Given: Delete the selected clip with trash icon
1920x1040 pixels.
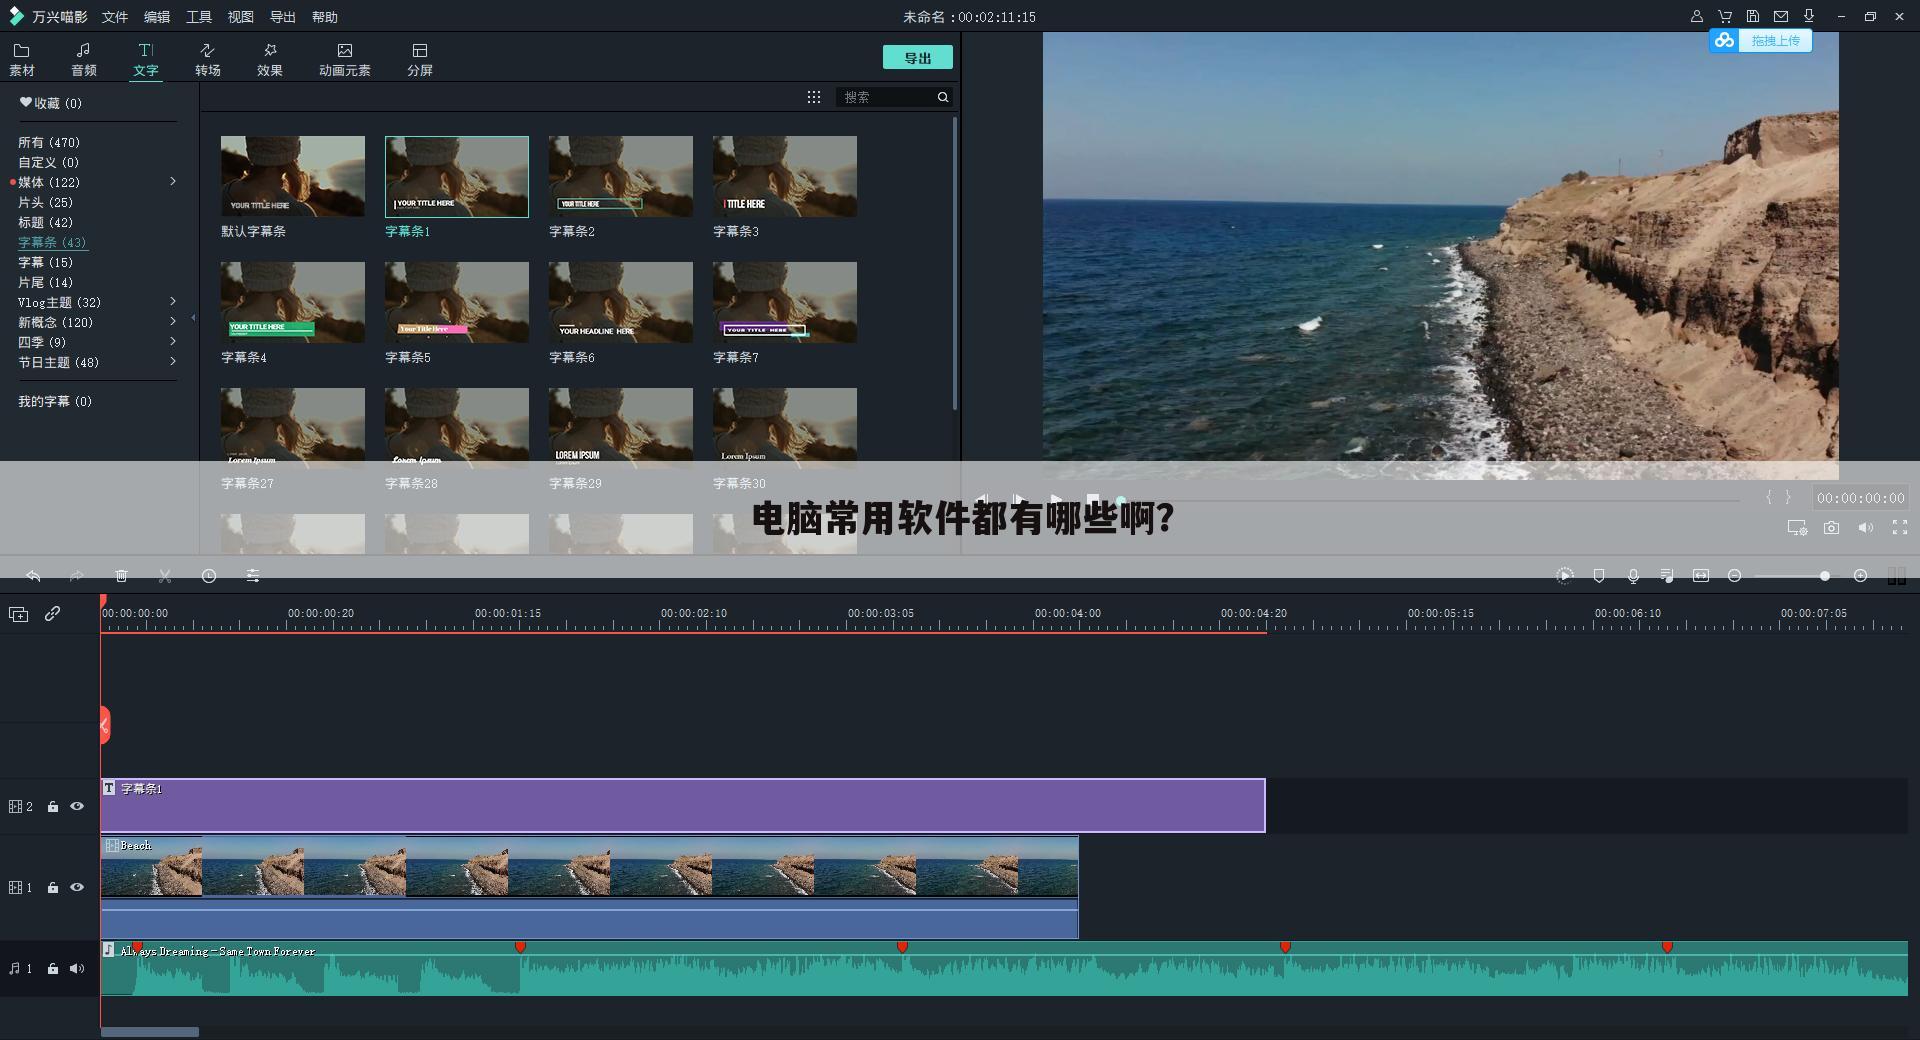Looking at the screenshot, I should coord(121,576).
